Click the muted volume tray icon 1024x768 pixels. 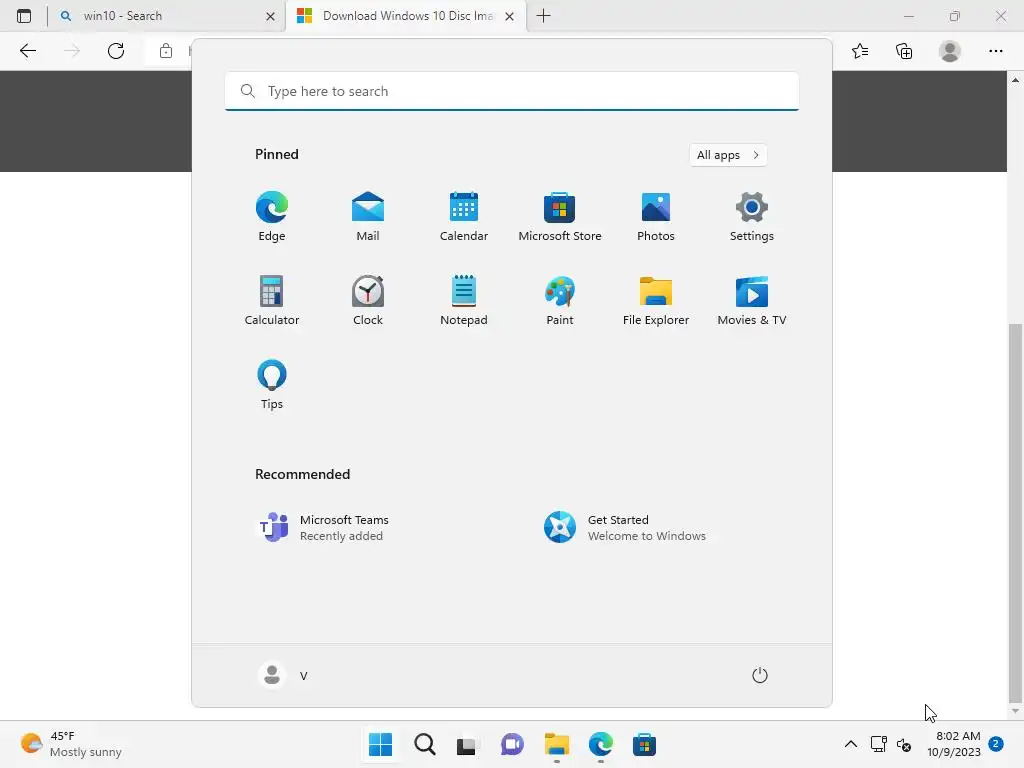904,744
